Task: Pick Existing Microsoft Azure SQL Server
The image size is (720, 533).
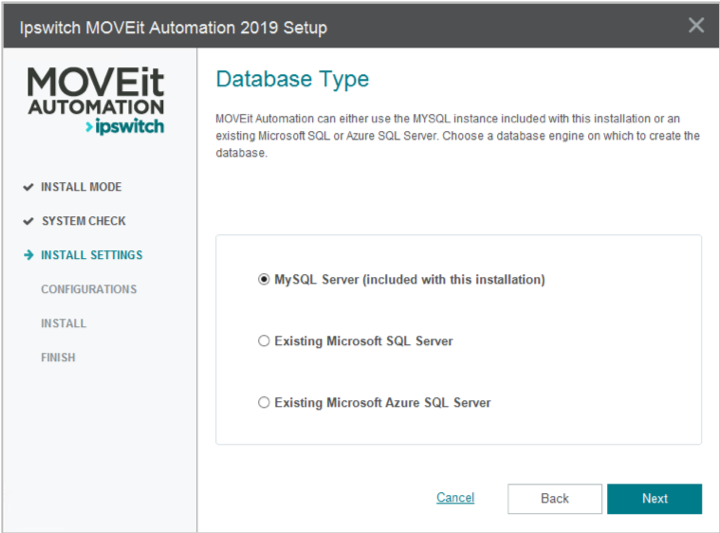Action: pyautogui.click(x=264, y=403)
